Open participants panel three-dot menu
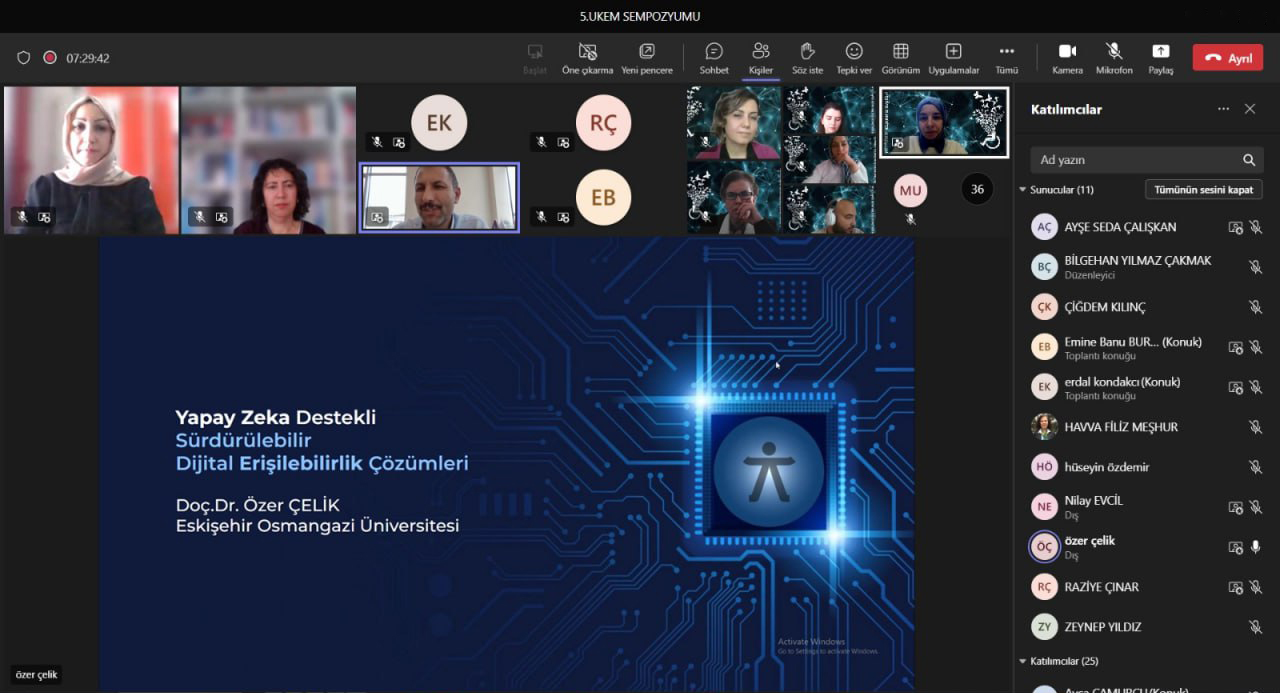 pyautogui.click(x=1223, y=109)
